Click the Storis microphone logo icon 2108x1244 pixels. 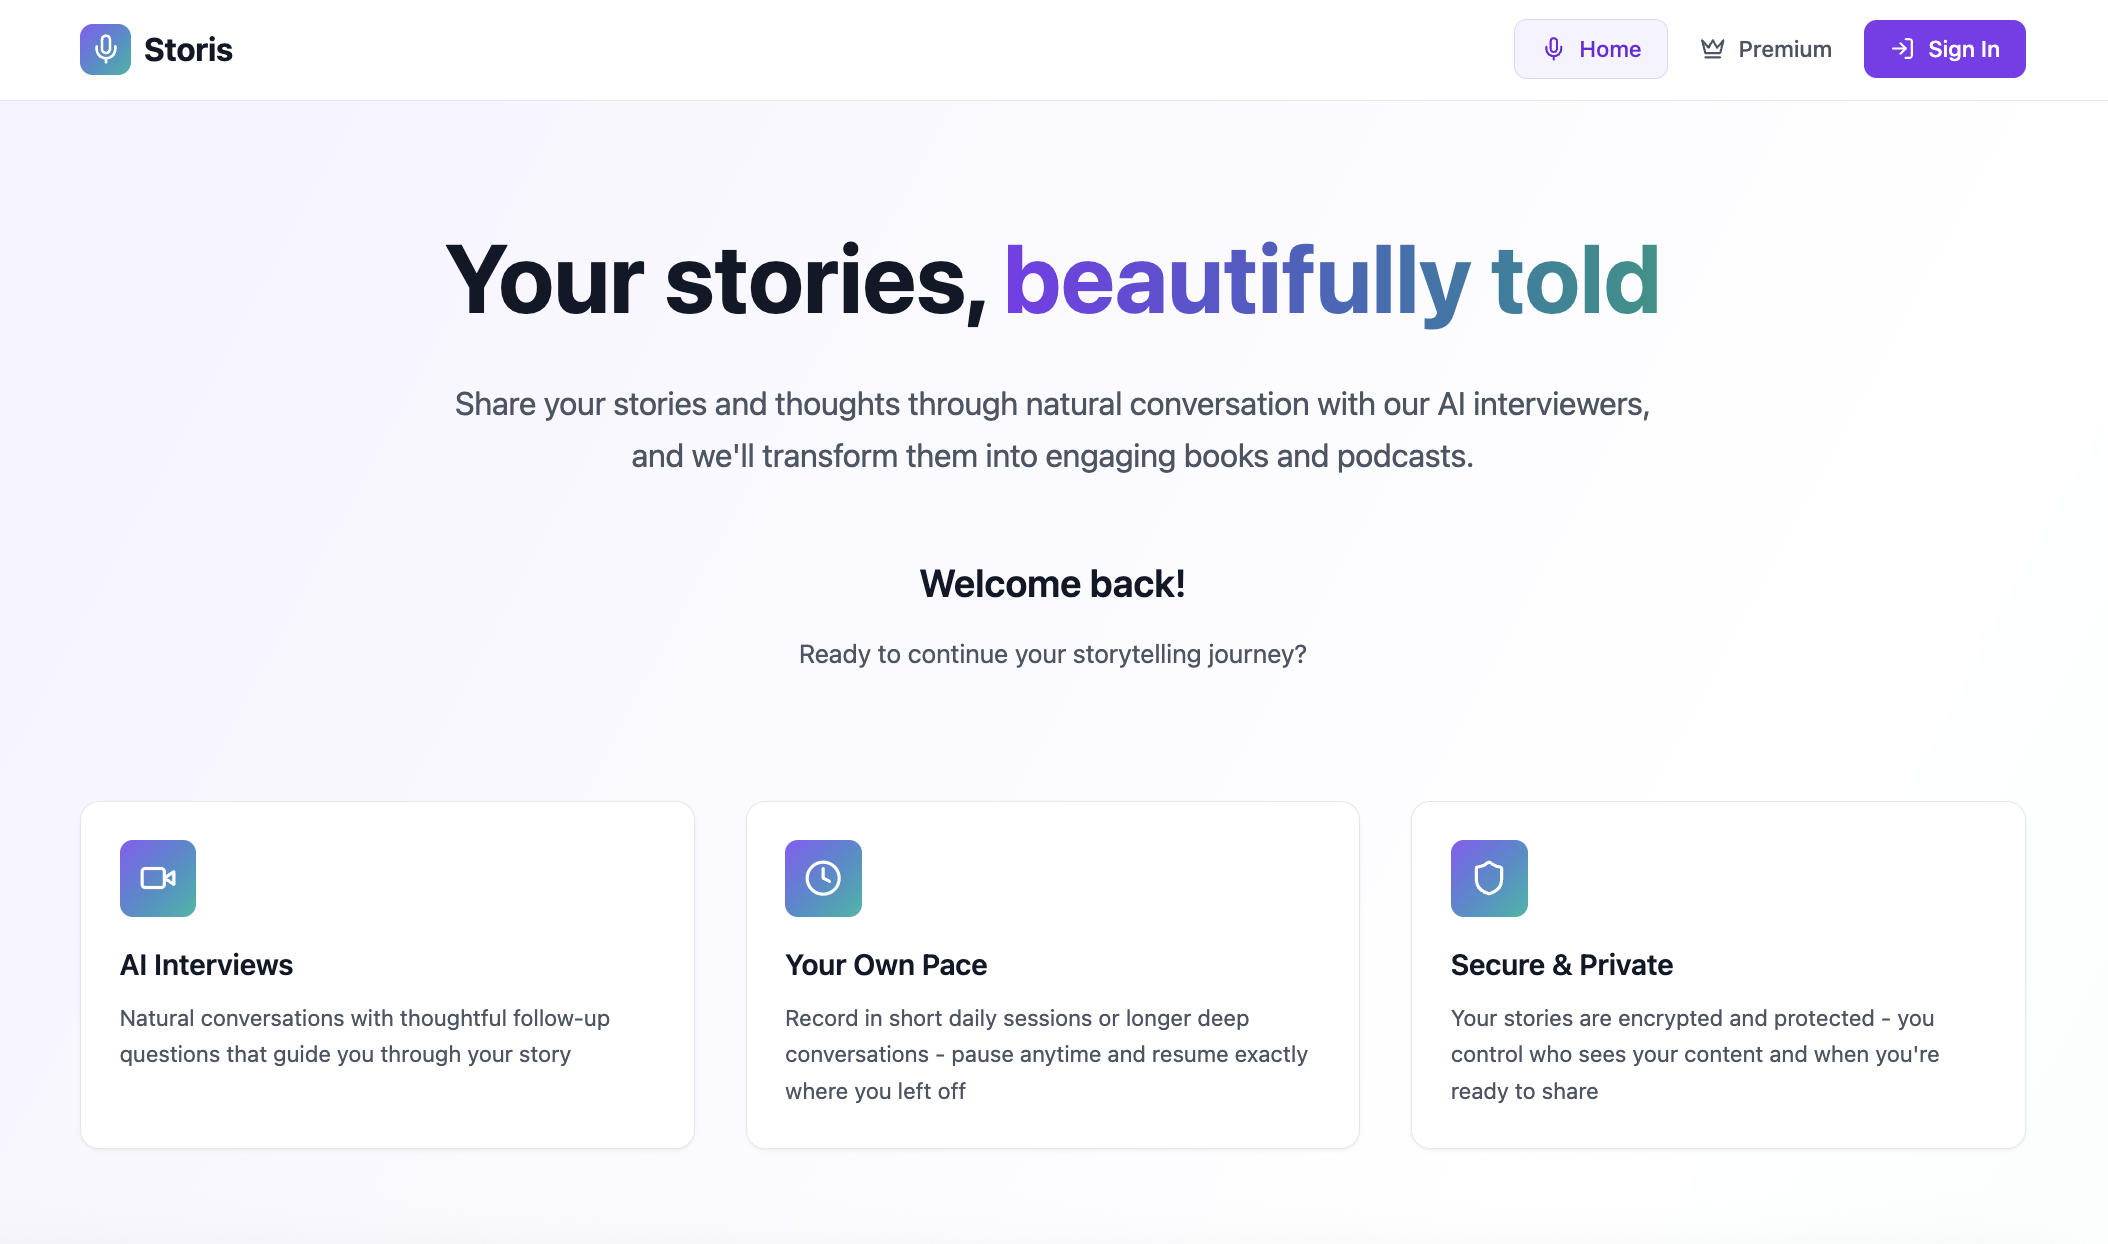pos(105,49)
